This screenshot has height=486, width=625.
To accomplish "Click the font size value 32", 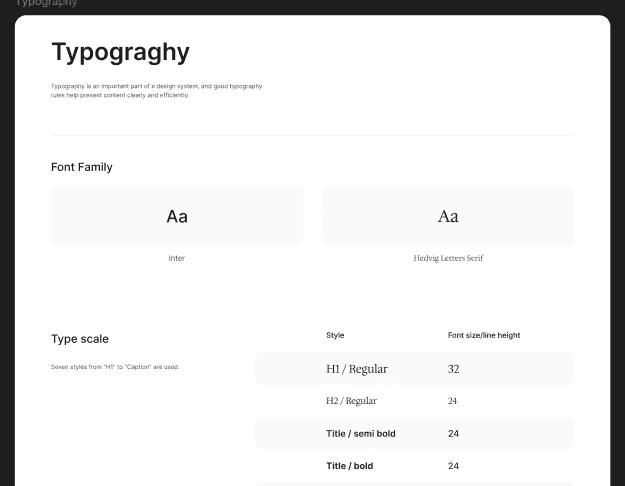I will (x=453, y=369).
